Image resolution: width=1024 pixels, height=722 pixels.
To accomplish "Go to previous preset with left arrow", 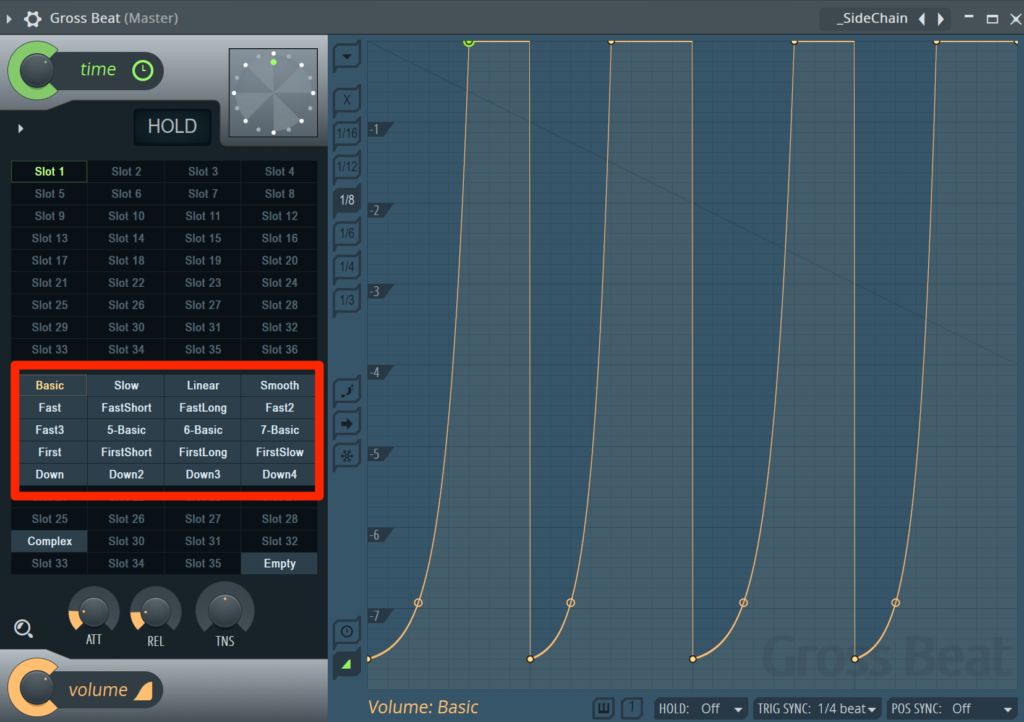I will tap(922, 19).
